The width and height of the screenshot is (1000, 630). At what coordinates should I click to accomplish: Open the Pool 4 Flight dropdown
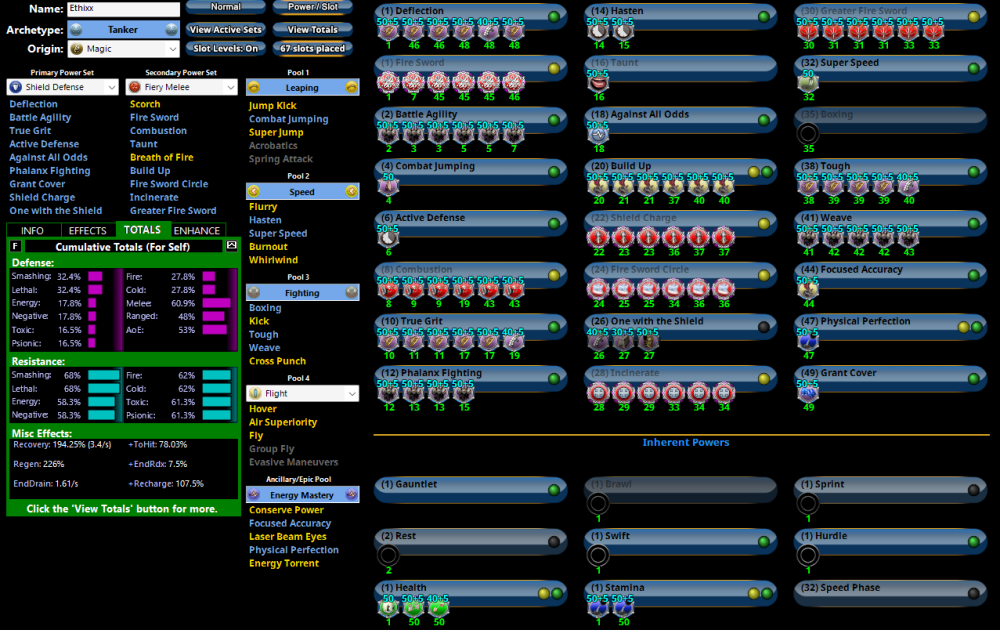click(x=302, y=394)
